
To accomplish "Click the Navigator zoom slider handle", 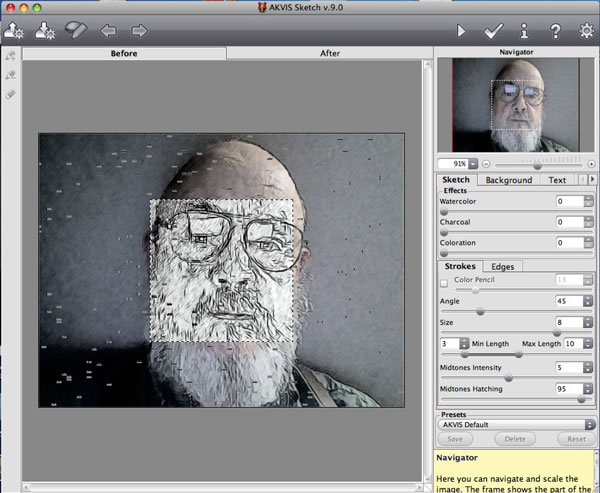I will (x=537, y=166).
